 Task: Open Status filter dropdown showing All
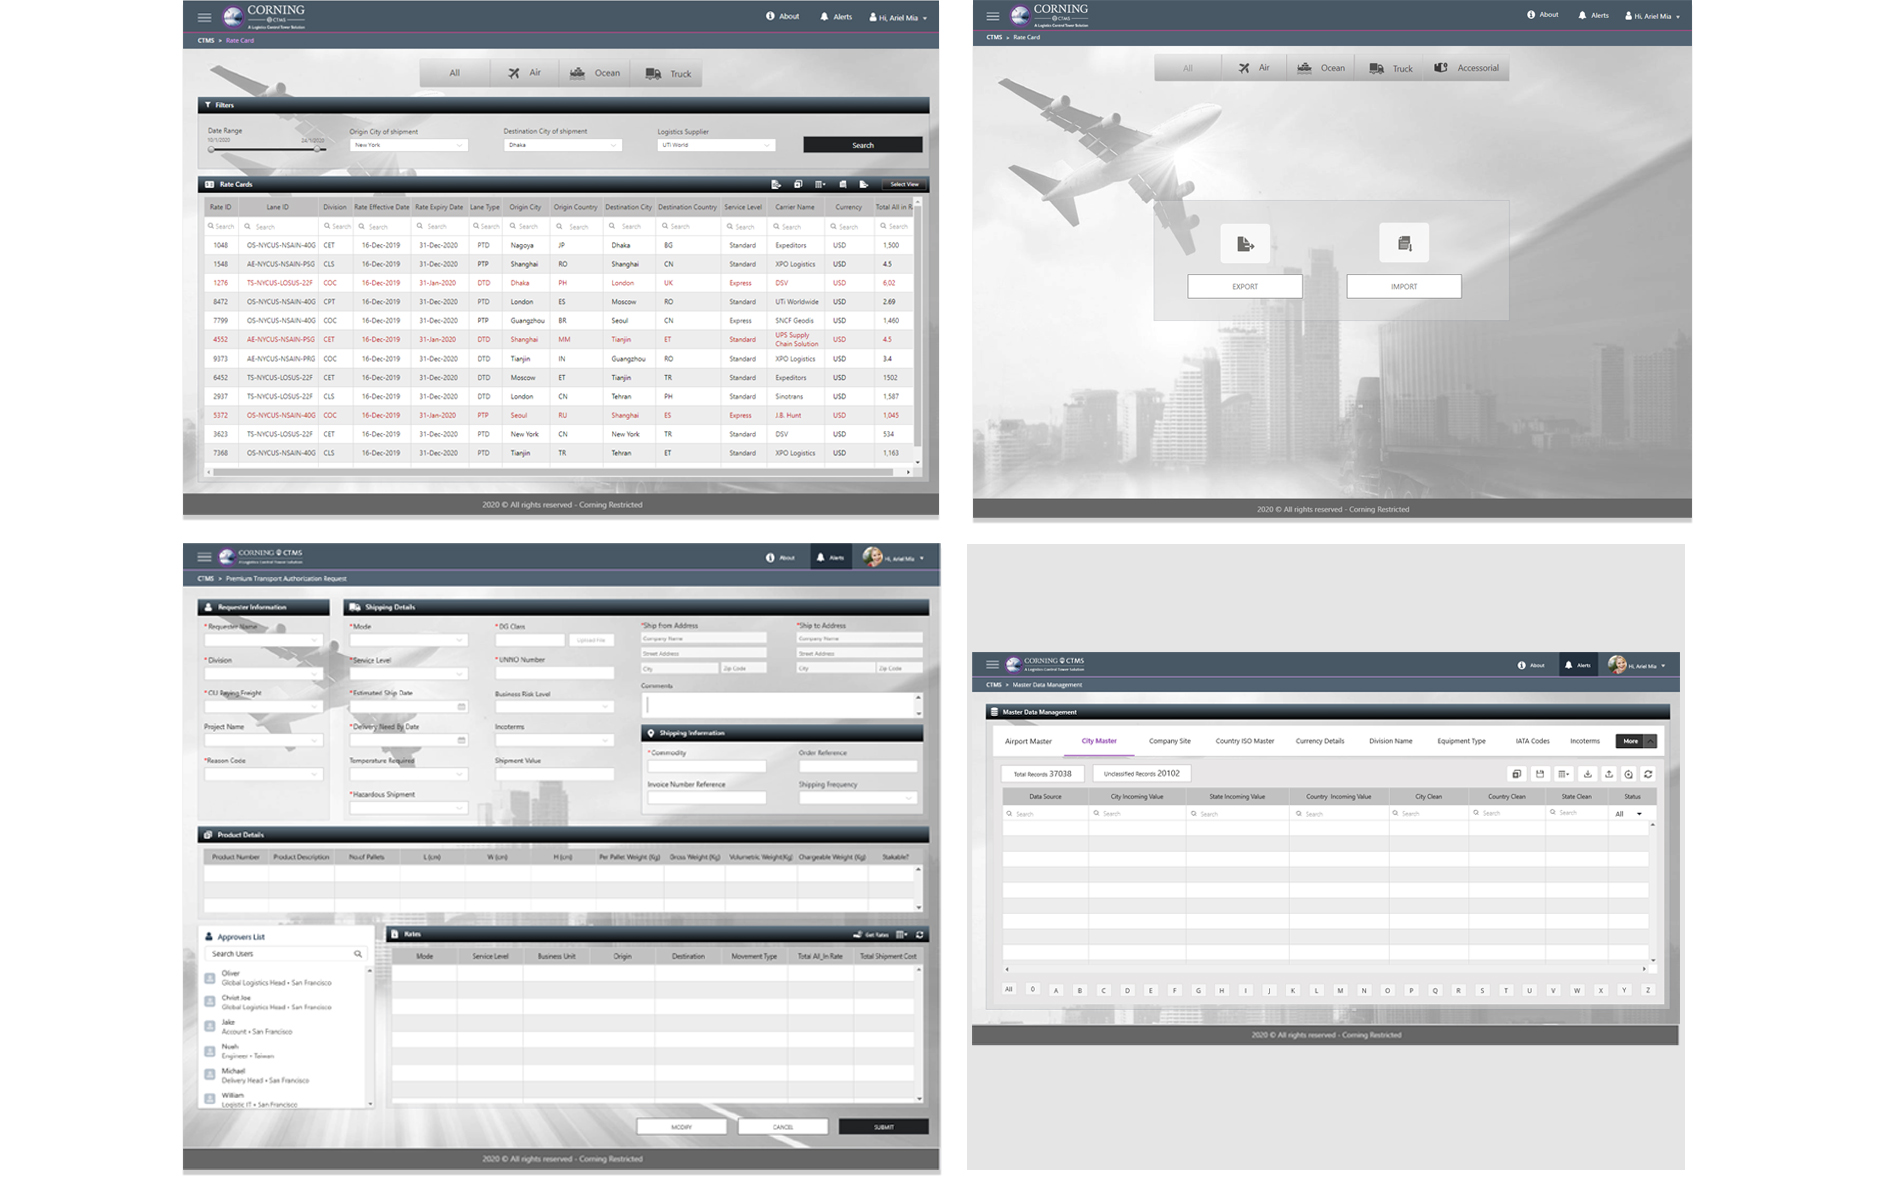1629,814
